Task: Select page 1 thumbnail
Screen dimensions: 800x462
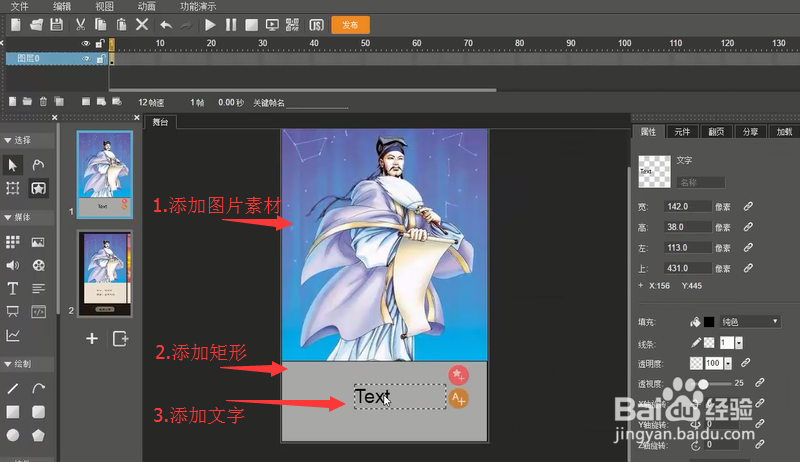Action: coord(105,174)
